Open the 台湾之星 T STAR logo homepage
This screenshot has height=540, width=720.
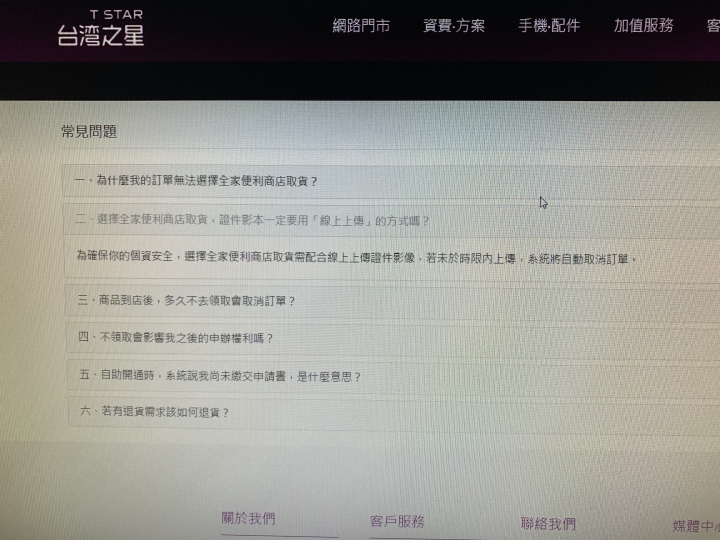click(x=101, y=28)
